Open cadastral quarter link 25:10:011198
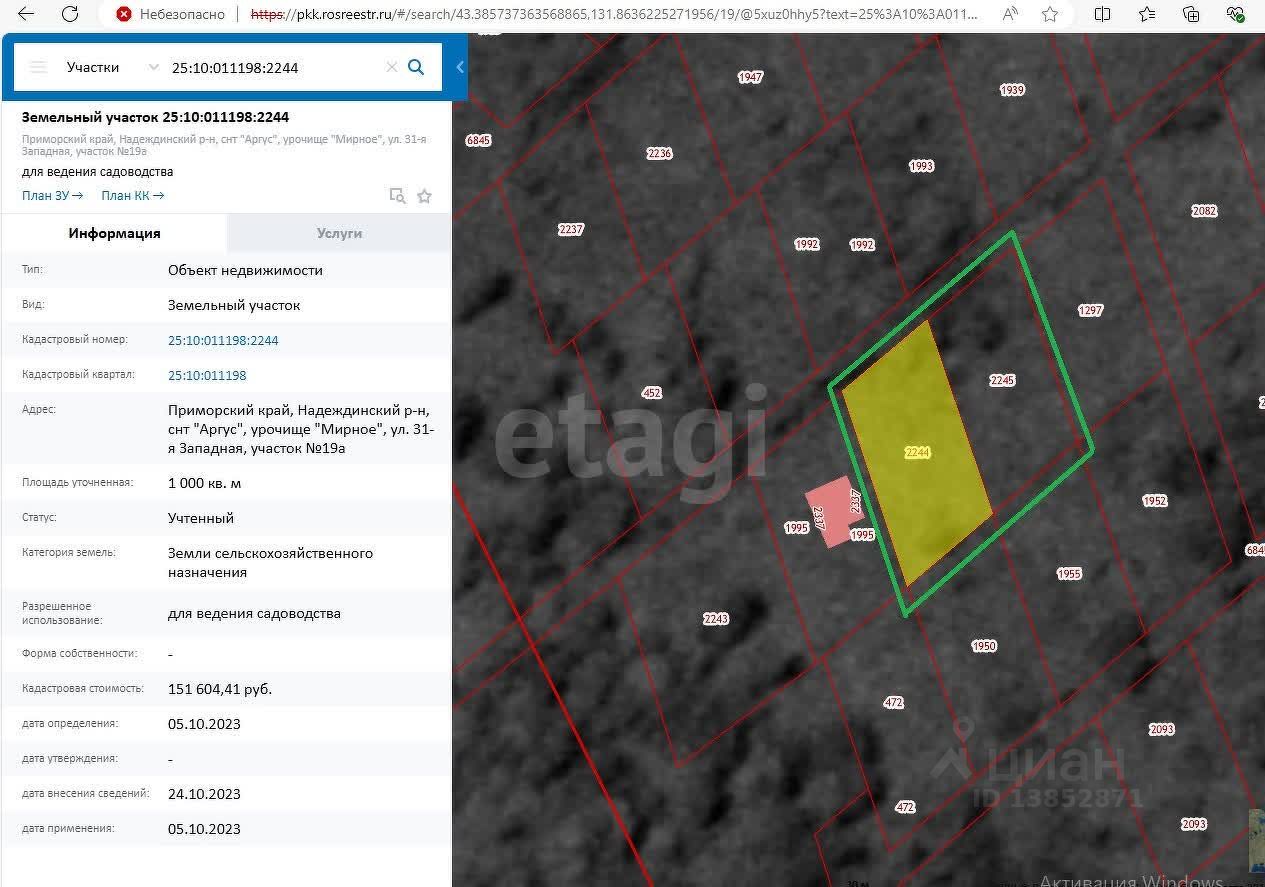This screenshot has width=1265, height=887. pyautogui.click(x=207, y=375)
